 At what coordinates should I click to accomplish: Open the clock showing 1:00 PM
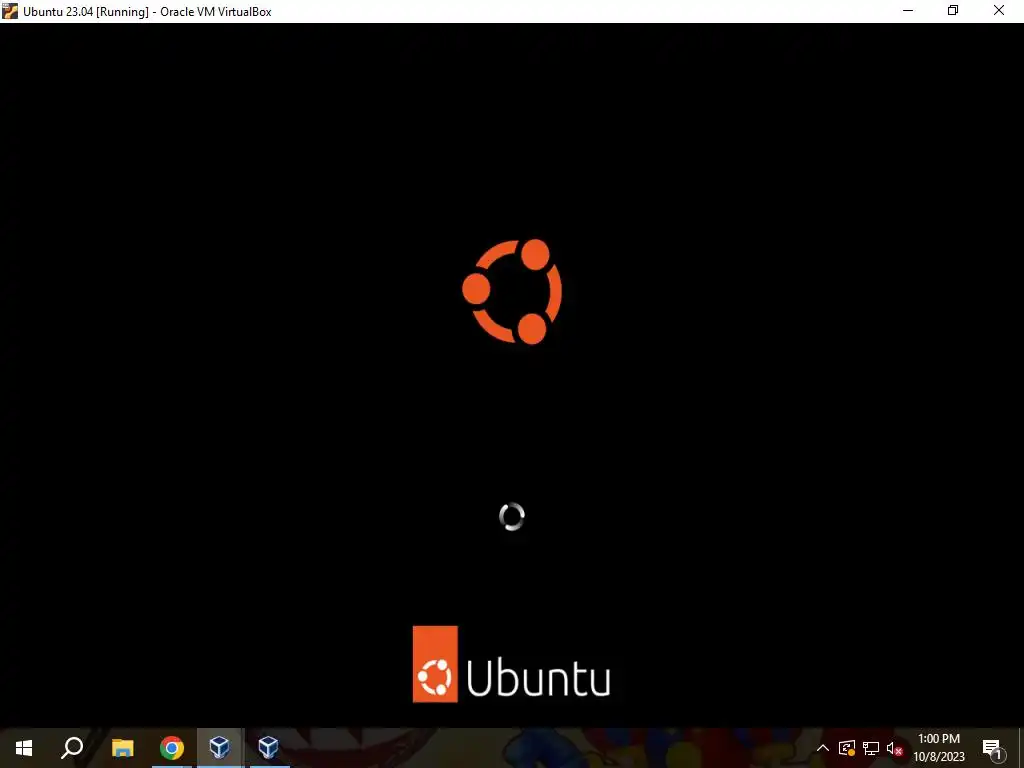938,748
